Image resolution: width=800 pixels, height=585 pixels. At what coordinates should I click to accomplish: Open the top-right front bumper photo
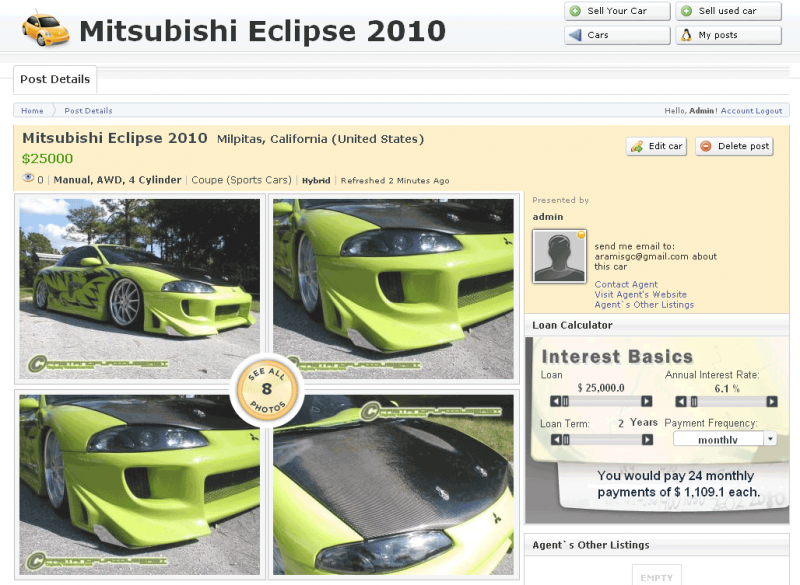click(393, 288)
